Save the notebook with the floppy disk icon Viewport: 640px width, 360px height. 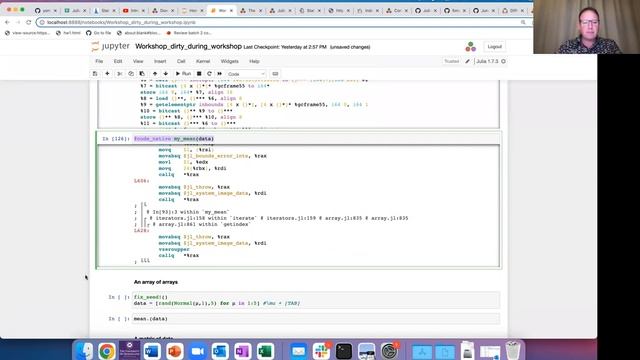[95, 74]
